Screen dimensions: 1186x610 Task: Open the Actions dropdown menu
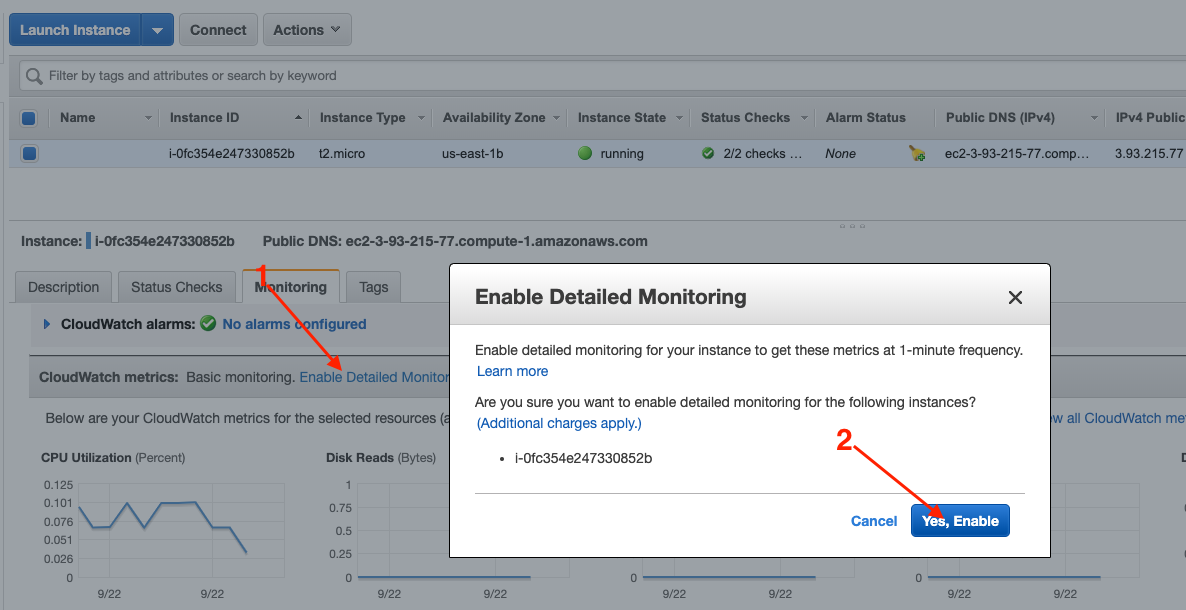point(307,30)
